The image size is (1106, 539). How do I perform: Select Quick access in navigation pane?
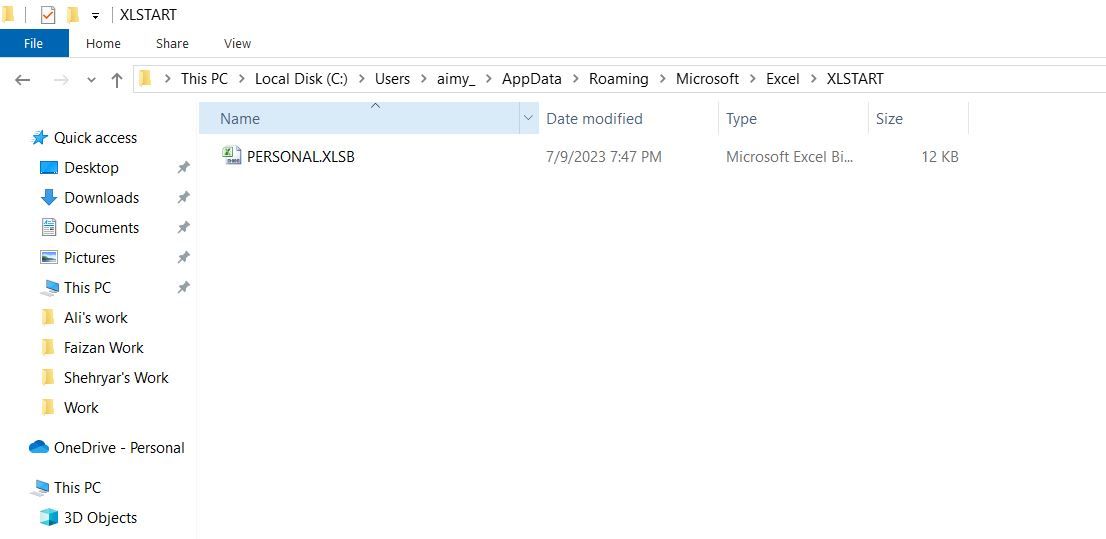95,138
